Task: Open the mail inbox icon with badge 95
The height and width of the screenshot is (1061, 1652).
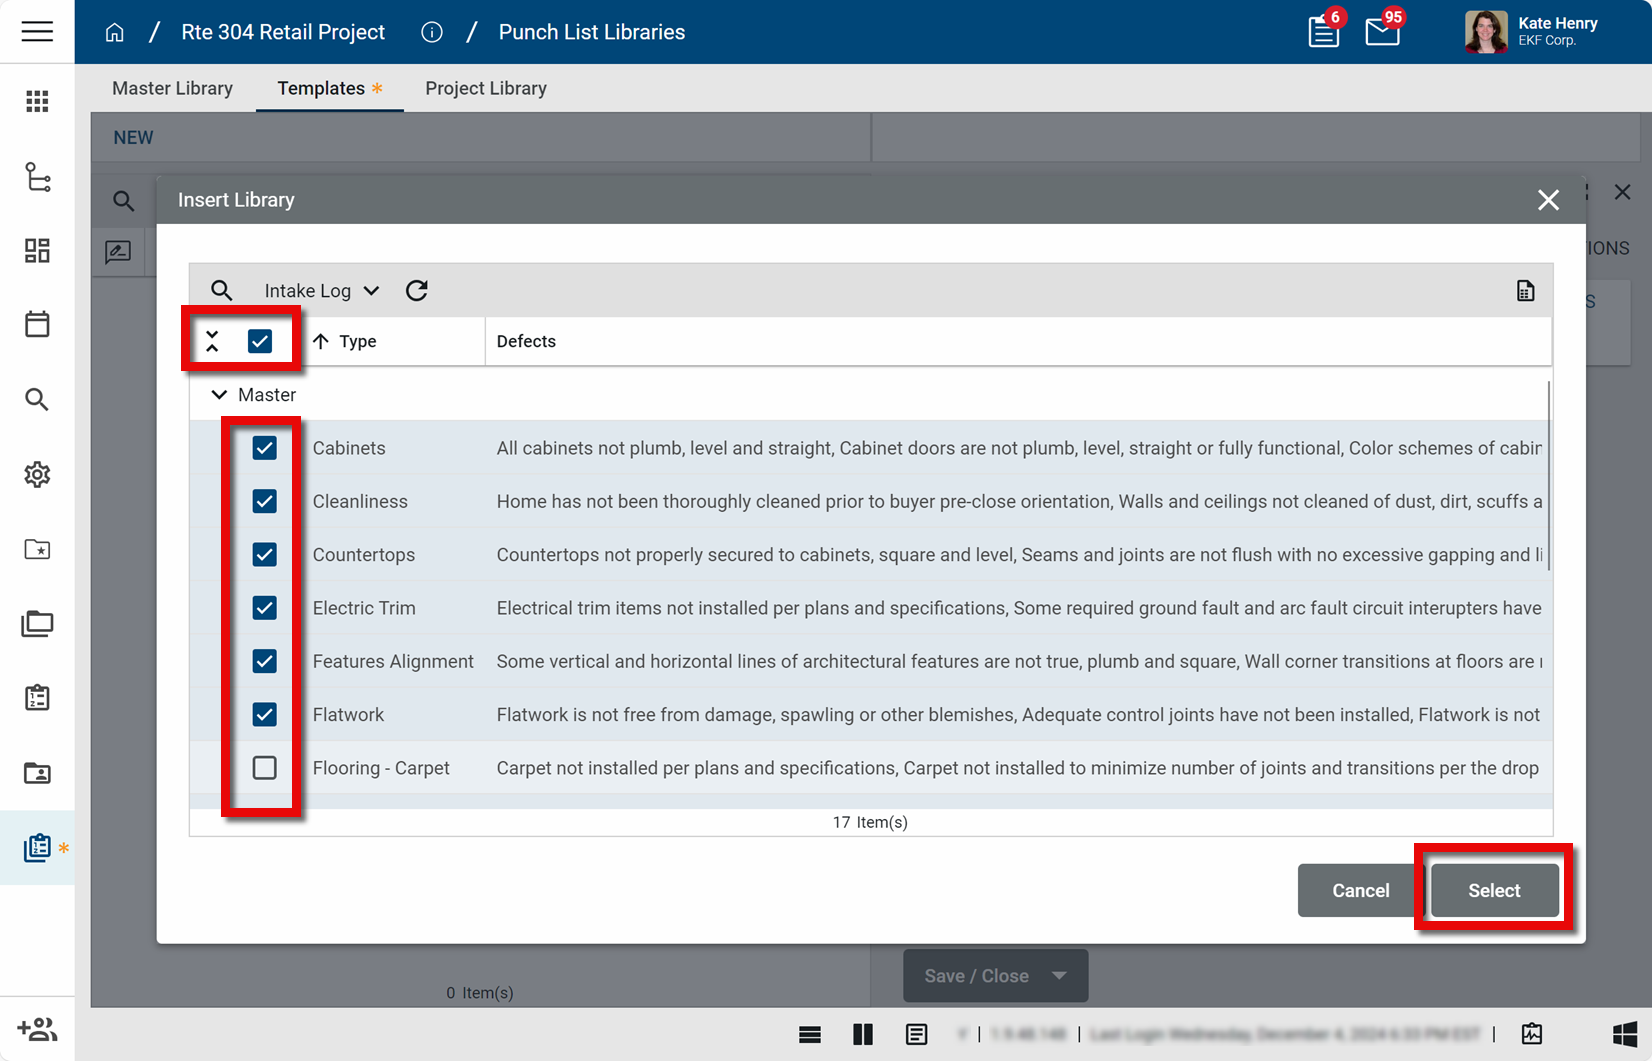Action: (x=1382, y=32)
